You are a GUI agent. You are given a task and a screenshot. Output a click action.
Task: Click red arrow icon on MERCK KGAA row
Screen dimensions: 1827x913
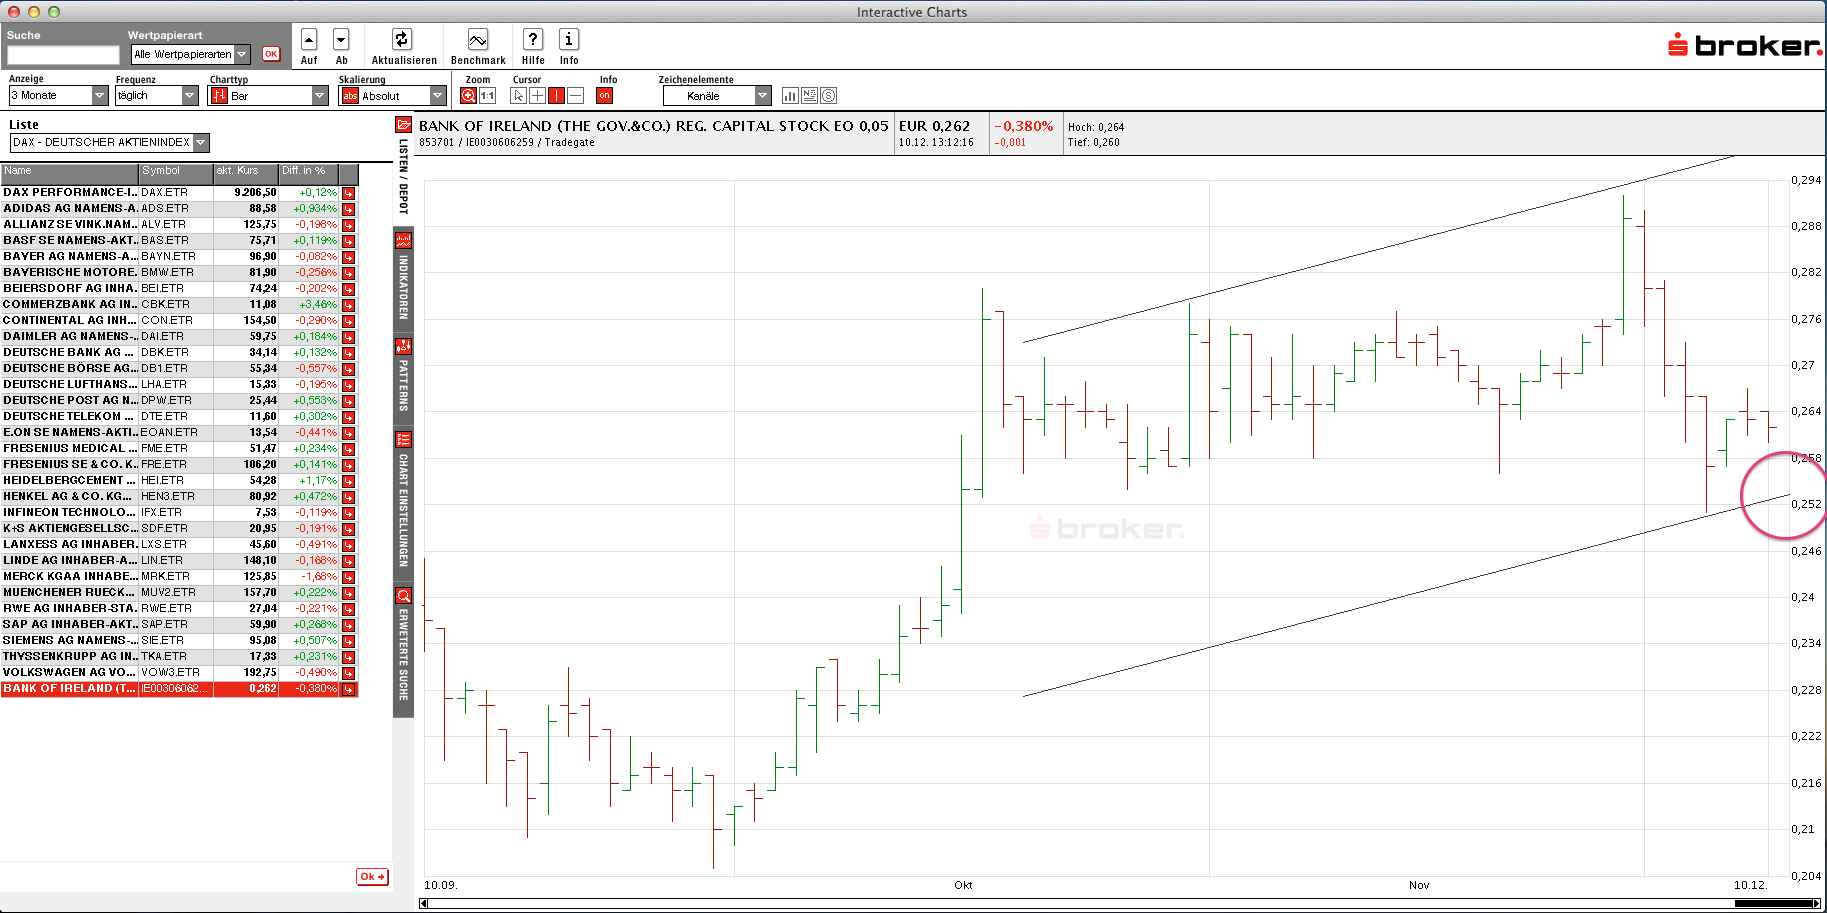coord(348,577)
